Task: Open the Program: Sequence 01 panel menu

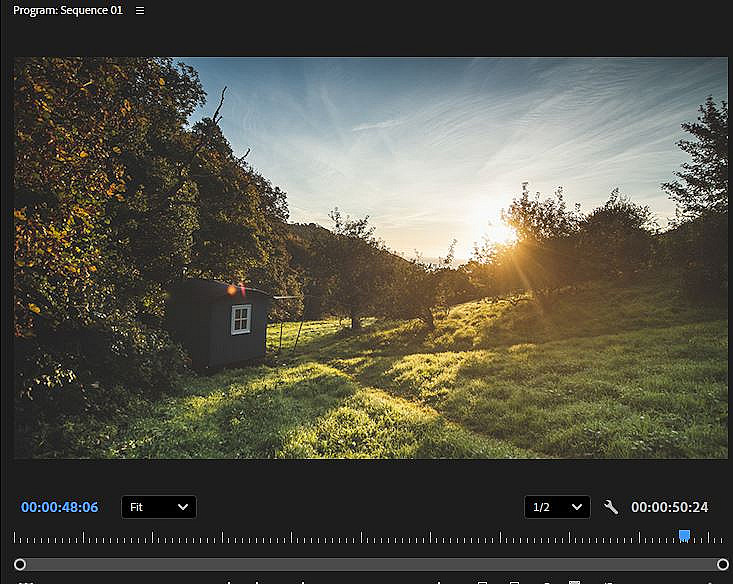Action: pos(140,10)
